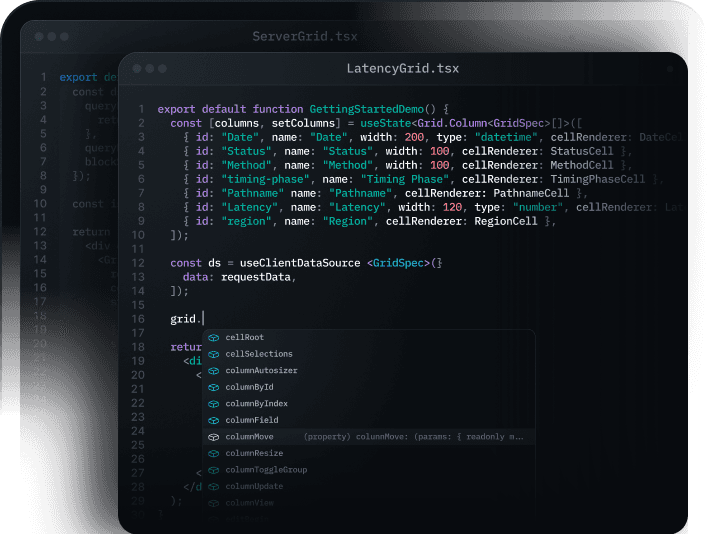This screenshot has width=708, height=554.
Task: Select cellSelections autocomplete suggestion
Action: coord(369,354)
